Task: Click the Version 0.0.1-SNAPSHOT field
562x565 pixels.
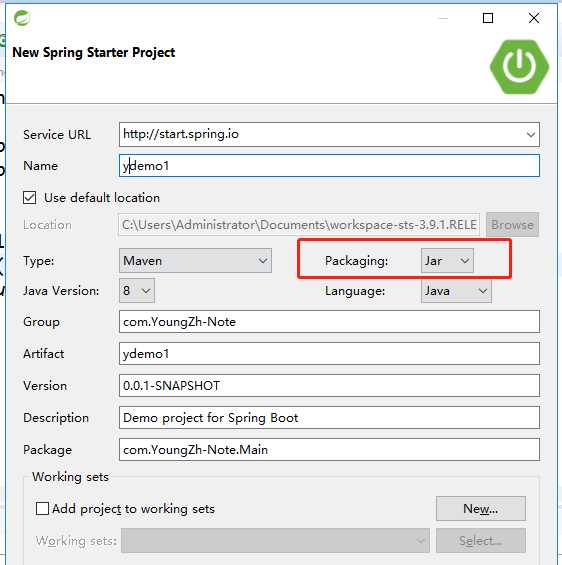Action: 329,386
